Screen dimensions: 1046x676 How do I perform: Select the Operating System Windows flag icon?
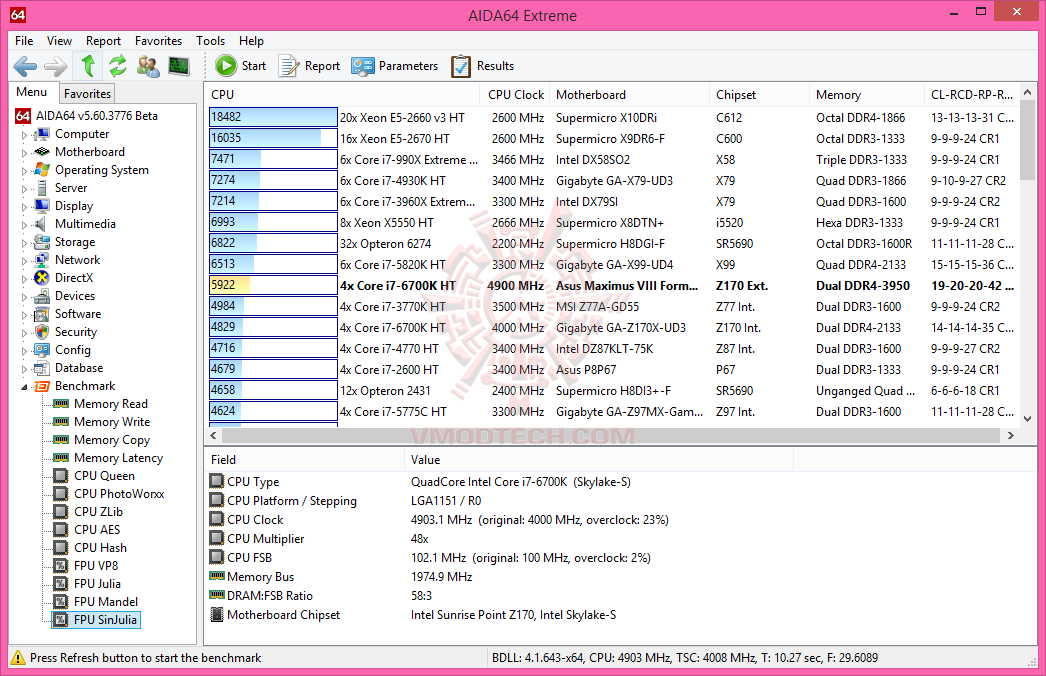pos(42,170)
